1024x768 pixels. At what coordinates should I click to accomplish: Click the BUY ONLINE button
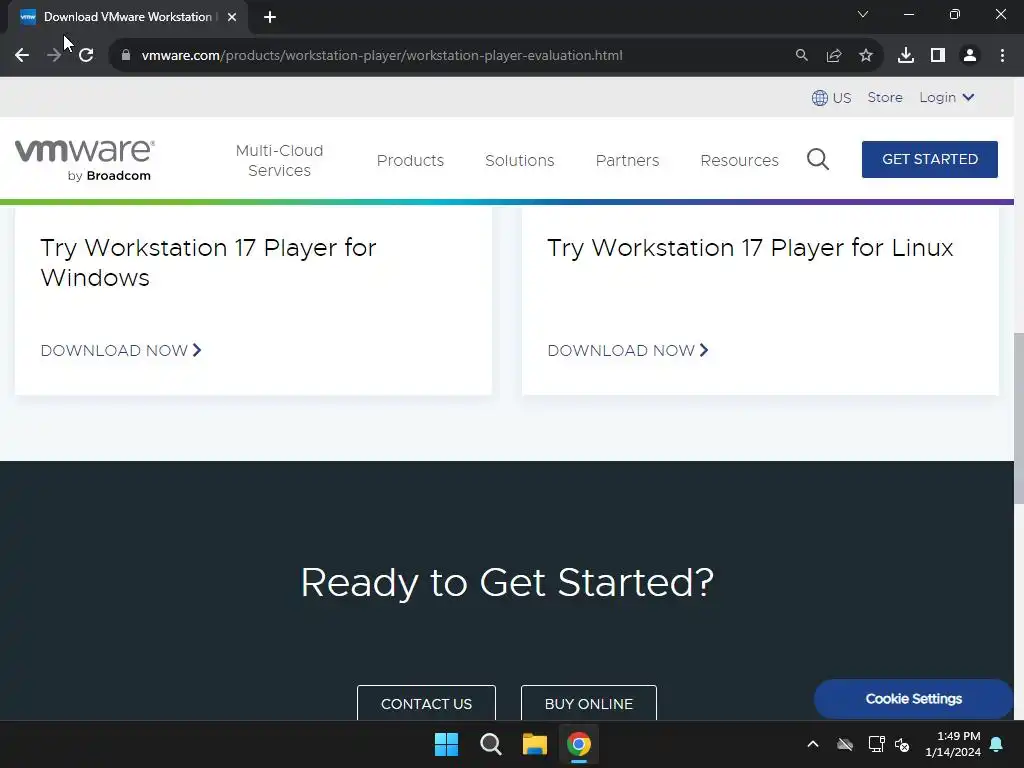point(589,703)
